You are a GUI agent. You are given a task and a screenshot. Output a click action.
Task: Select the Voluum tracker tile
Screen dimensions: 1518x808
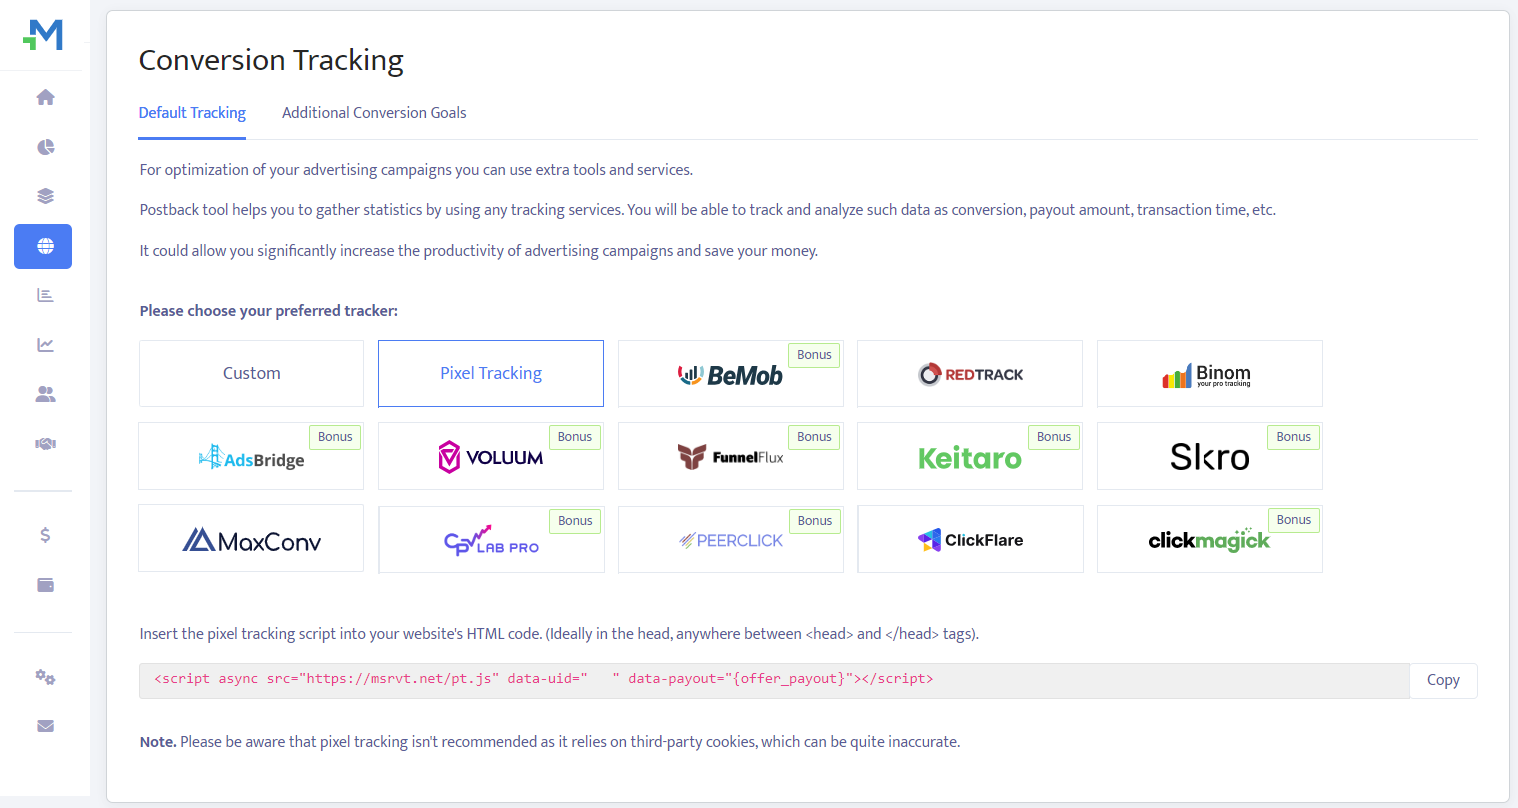pos(490,456)
